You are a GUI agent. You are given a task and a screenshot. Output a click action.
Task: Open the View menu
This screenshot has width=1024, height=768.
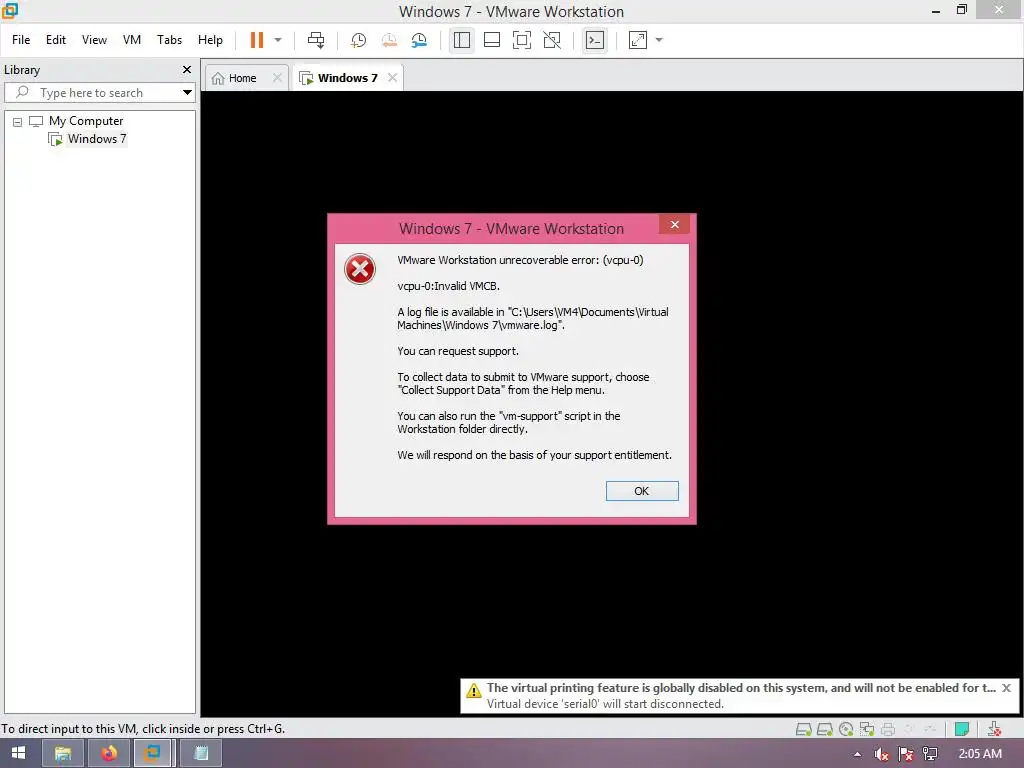(94, 40)
